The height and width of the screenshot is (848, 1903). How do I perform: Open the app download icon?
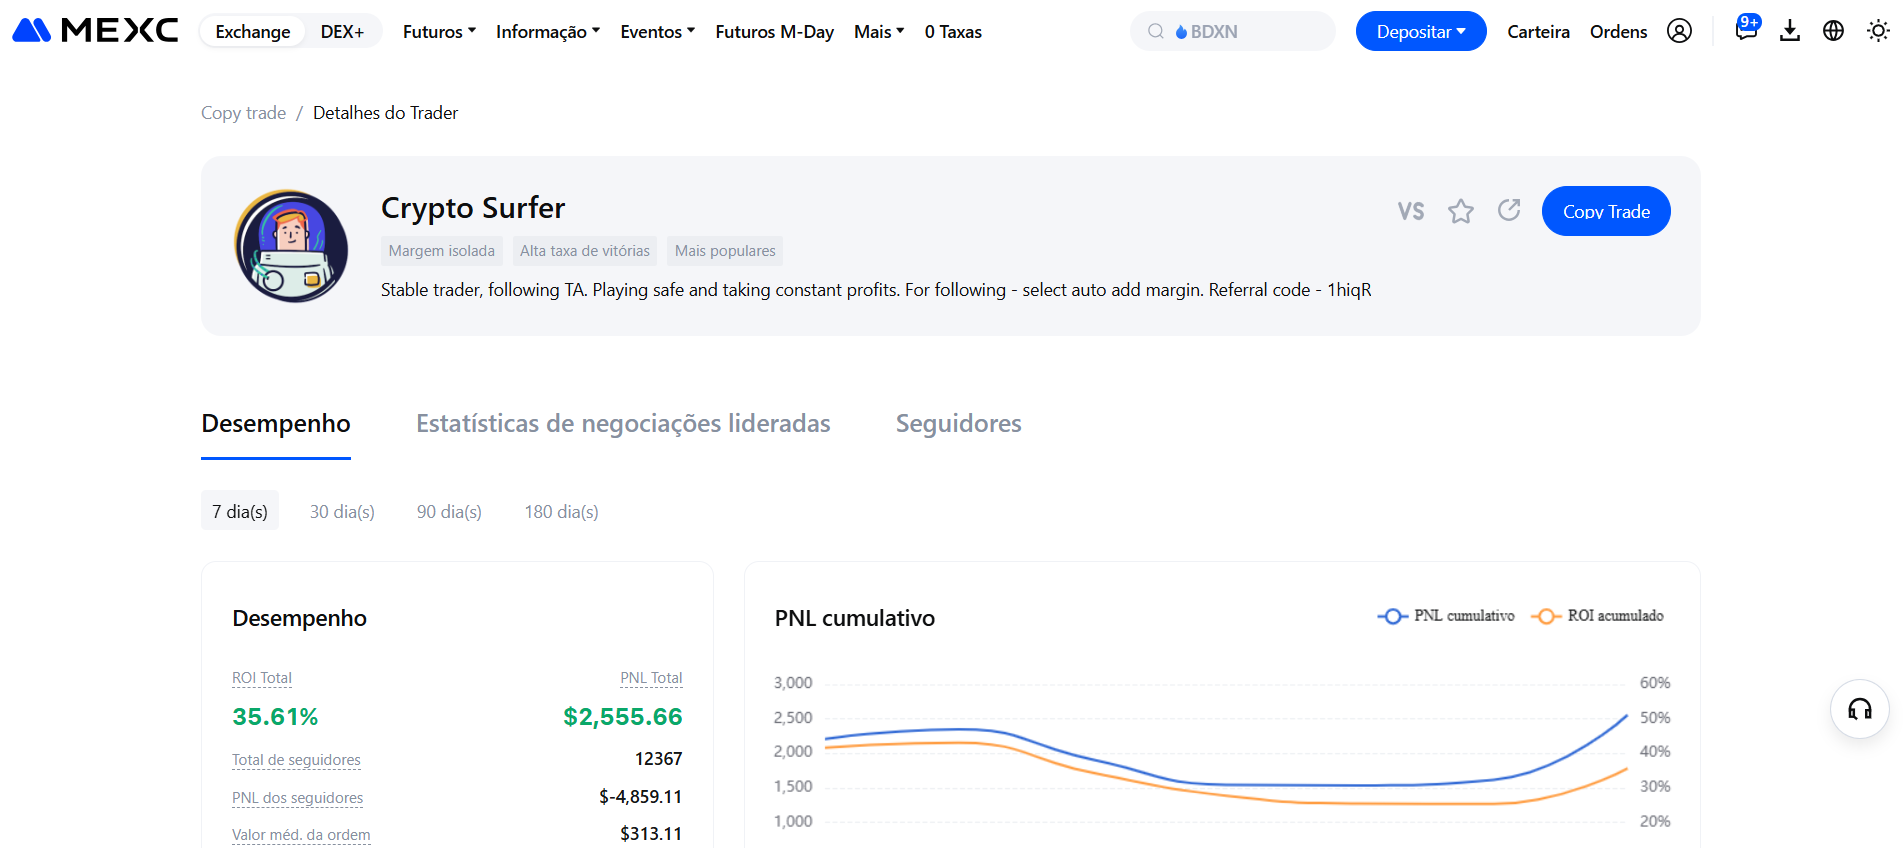tap(1790, 31)
